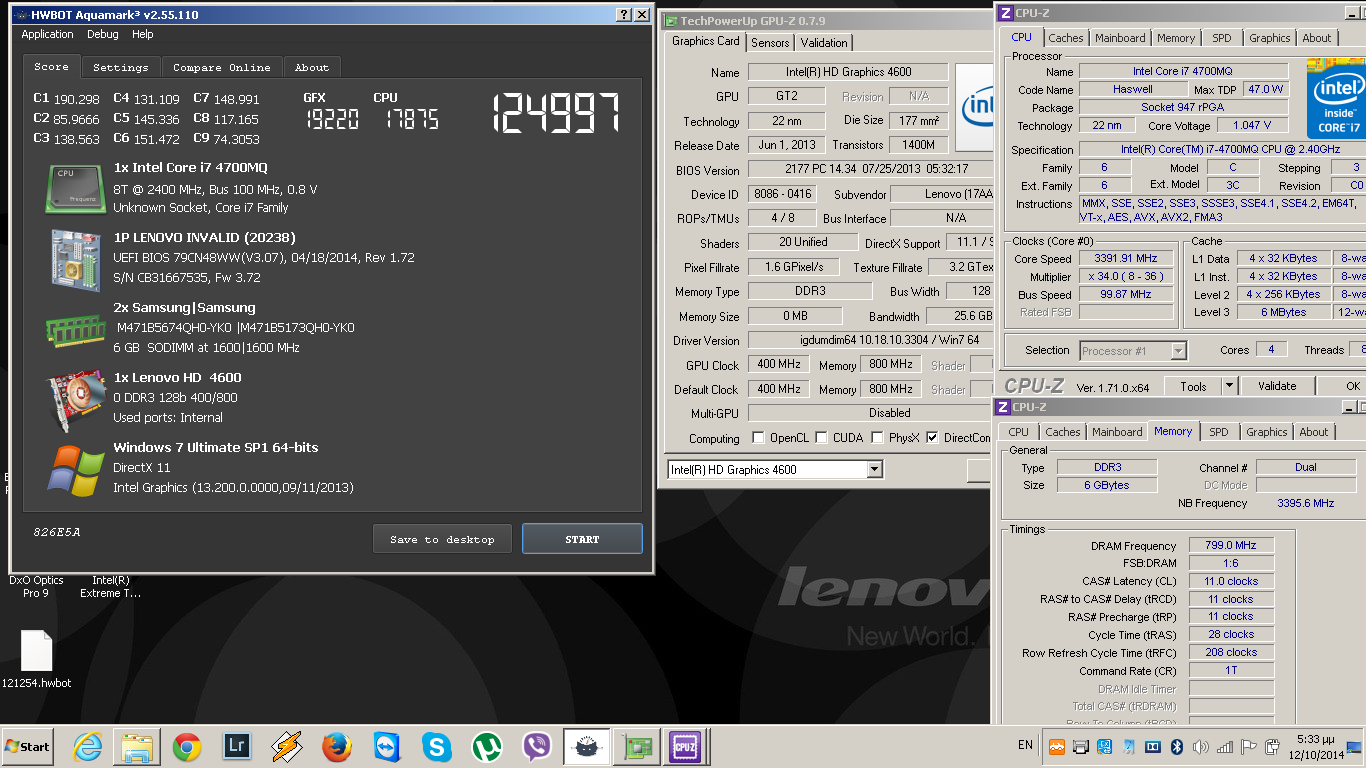Click the Windows 7 logo icon in Aquamark
Screen dimensions: 1366x768
tap(76, 469)
